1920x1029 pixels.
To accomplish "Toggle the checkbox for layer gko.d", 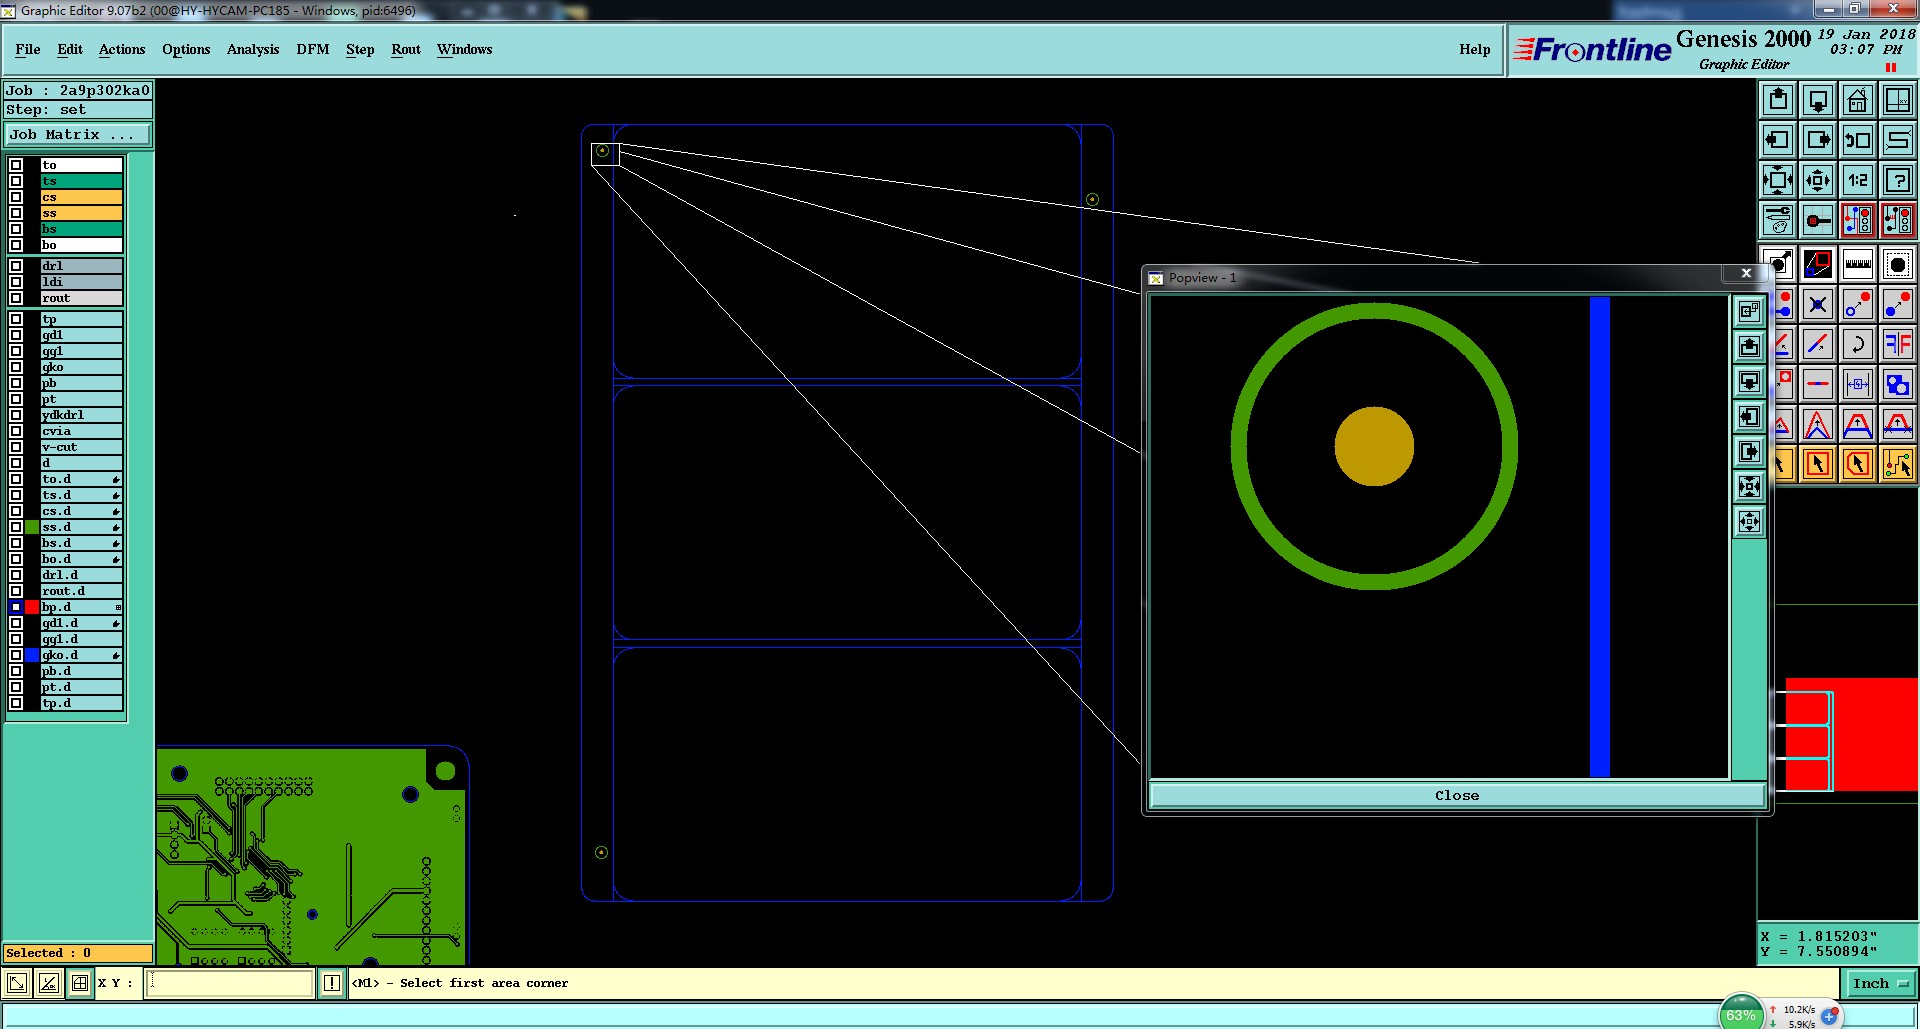I will tap(16, 655).
